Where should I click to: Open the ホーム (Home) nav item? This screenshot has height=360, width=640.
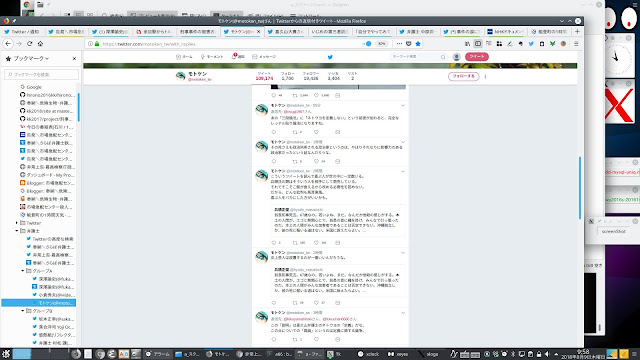[x=184, y=57]
